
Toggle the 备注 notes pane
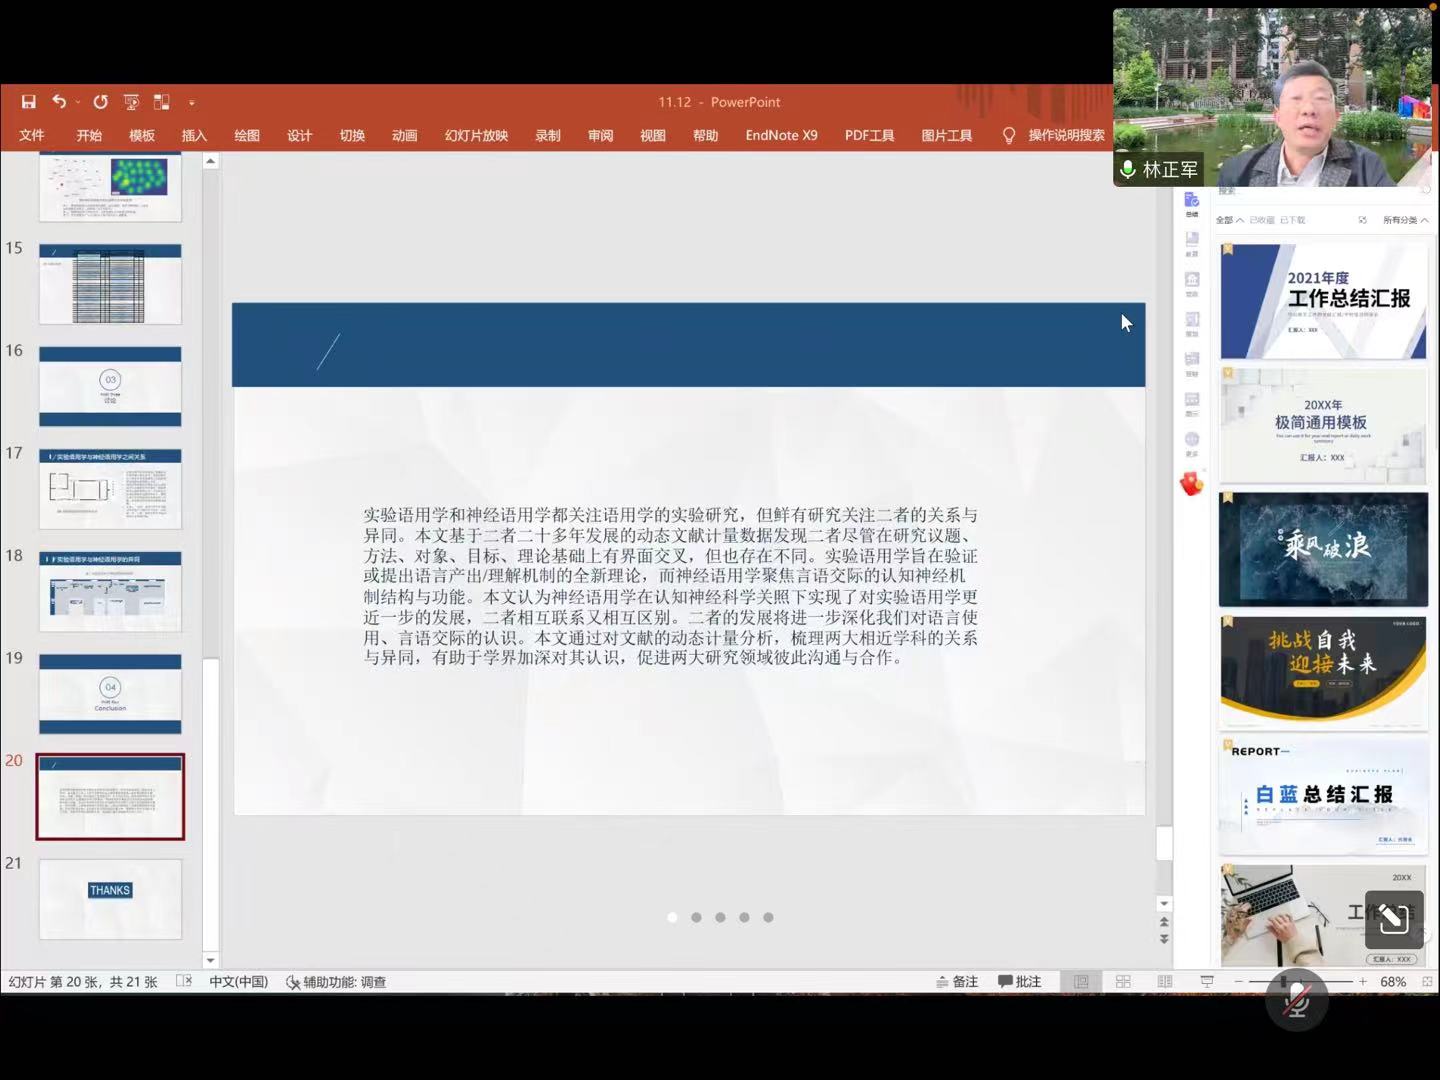click(x=957, y=982)
